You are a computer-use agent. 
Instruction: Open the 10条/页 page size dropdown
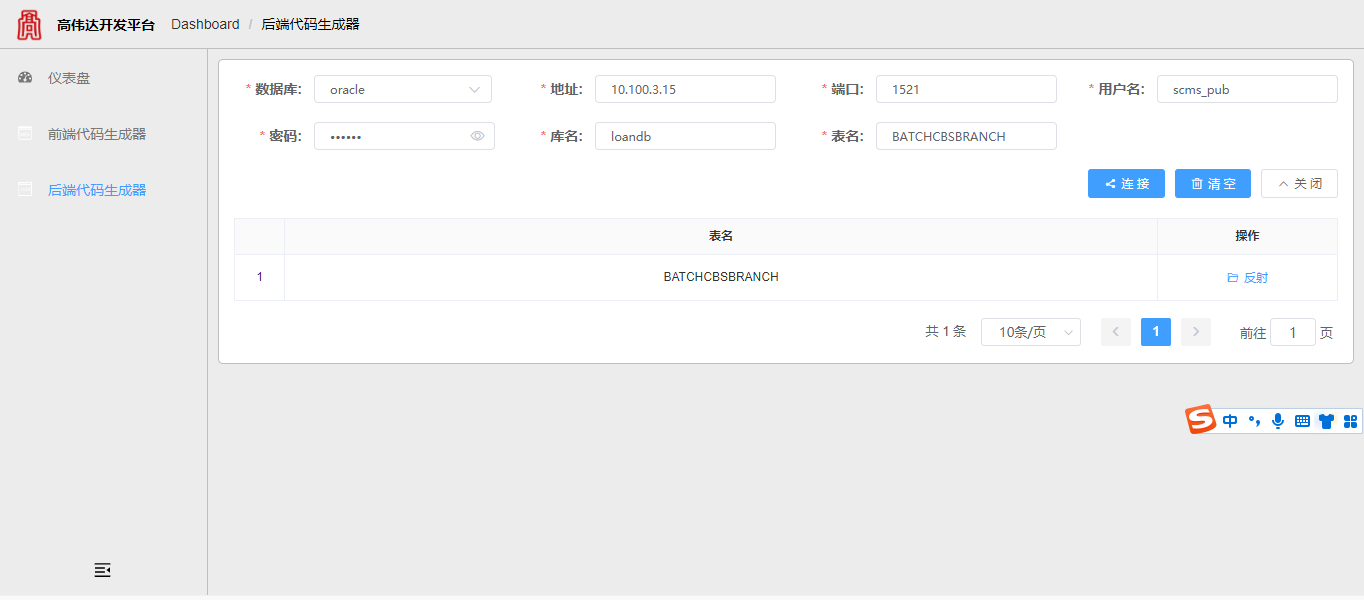1030,332
